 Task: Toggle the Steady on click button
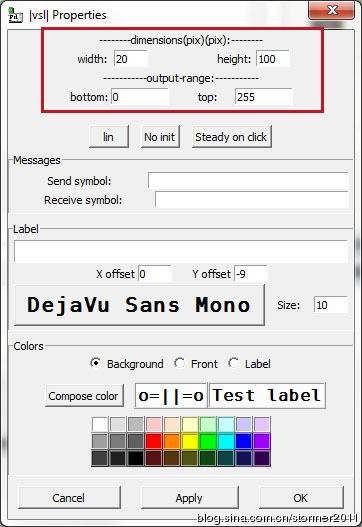(232, 137)
